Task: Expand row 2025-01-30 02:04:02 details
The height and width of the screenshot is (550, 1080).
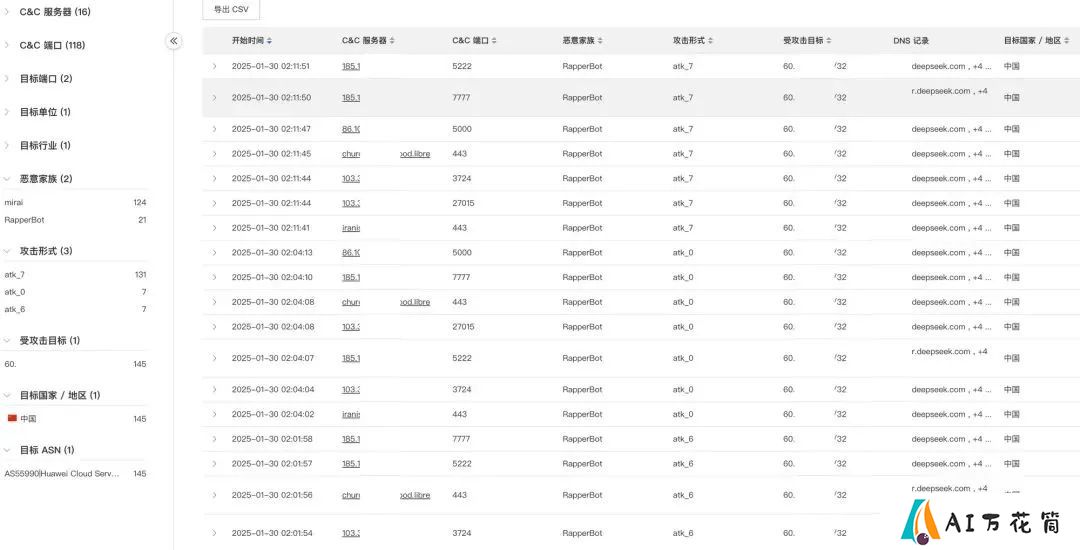Action: click(x=214, y=414)
